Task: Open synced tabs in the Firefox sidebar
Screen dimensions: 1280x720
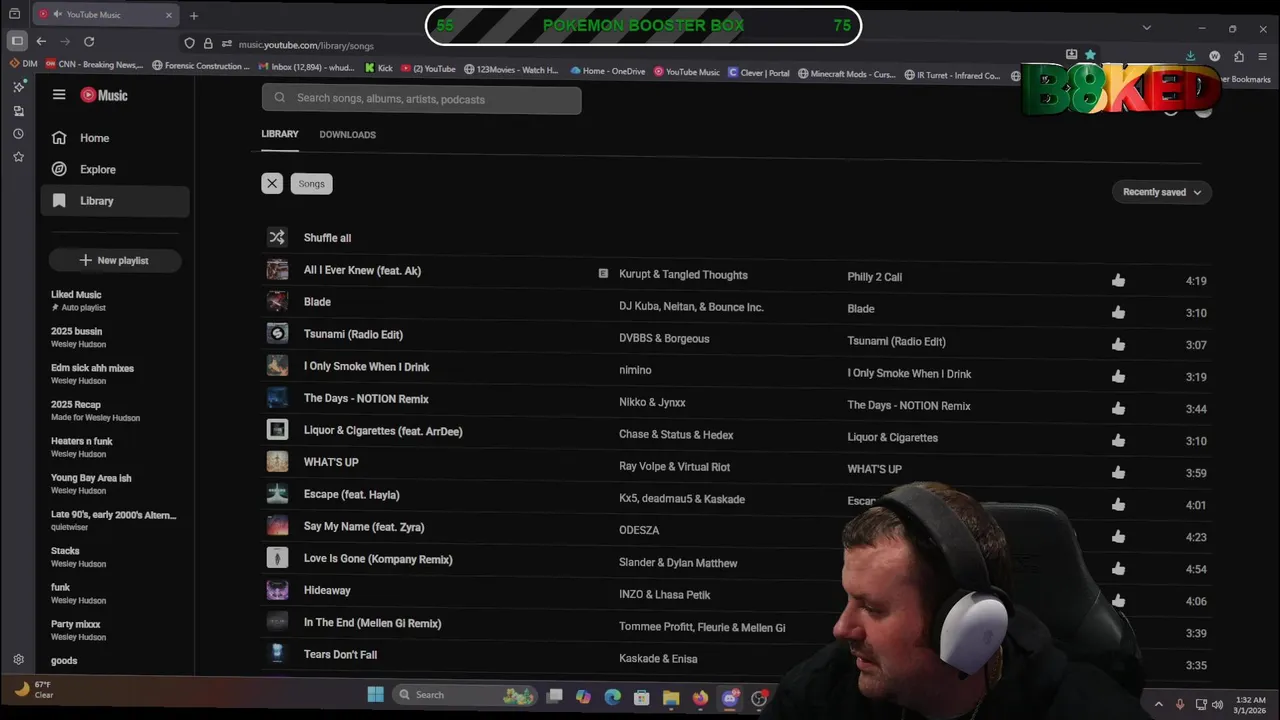Action: (18, 111)
